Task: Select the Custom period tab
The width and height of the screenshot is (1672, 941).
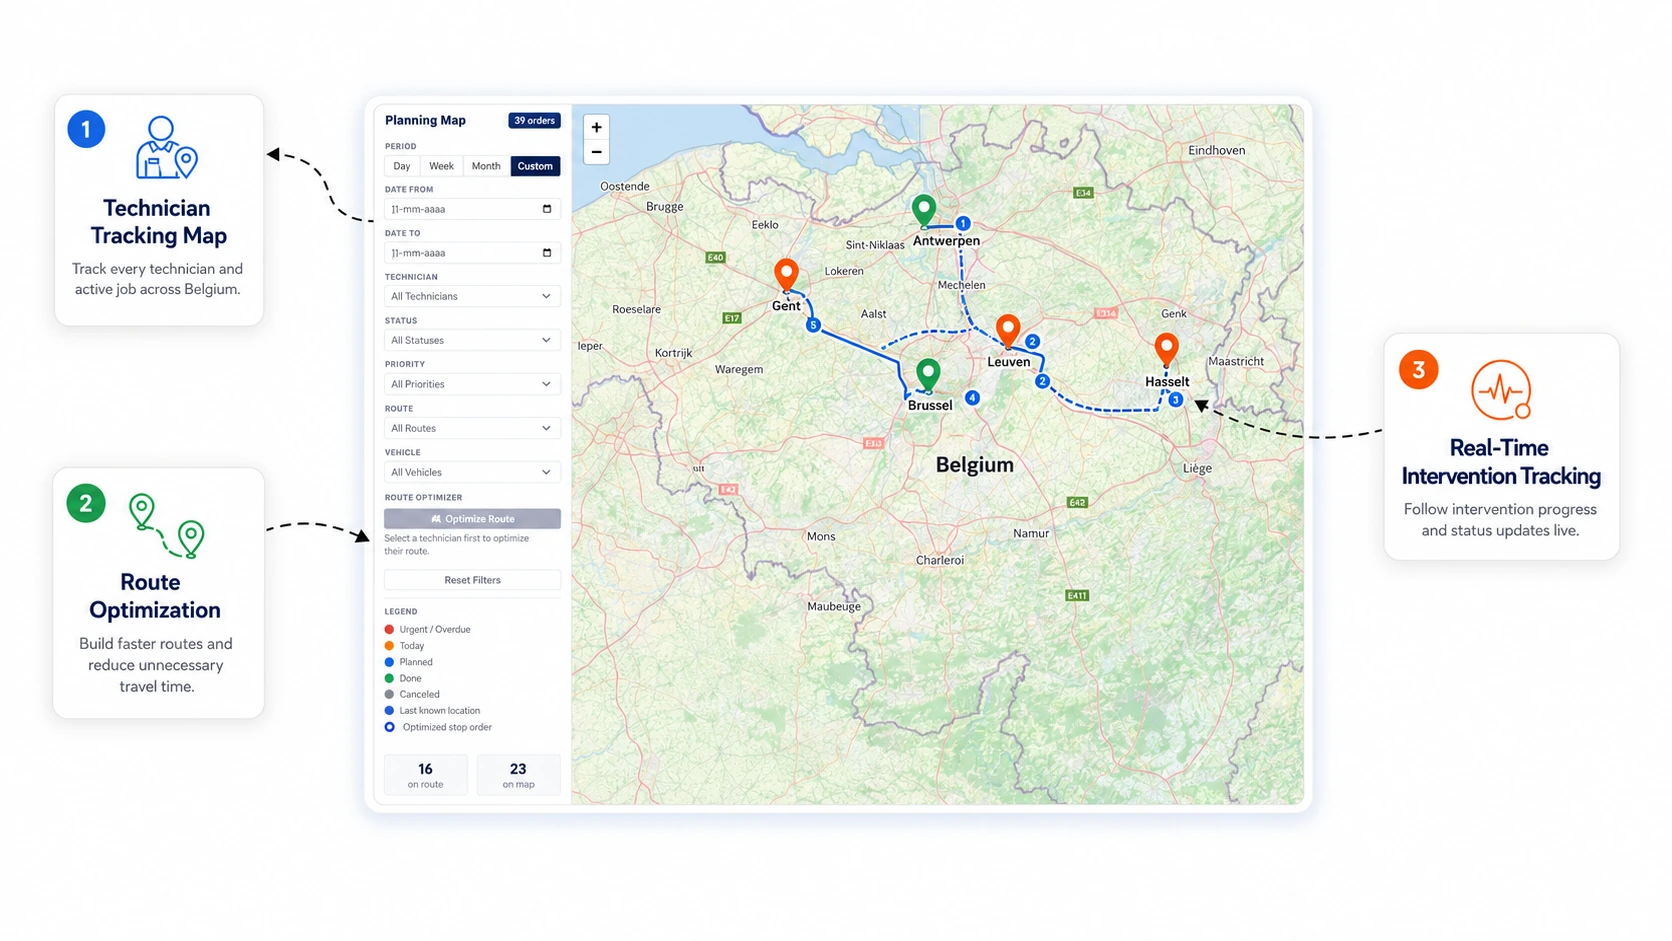Action: (x=535, y=166)
